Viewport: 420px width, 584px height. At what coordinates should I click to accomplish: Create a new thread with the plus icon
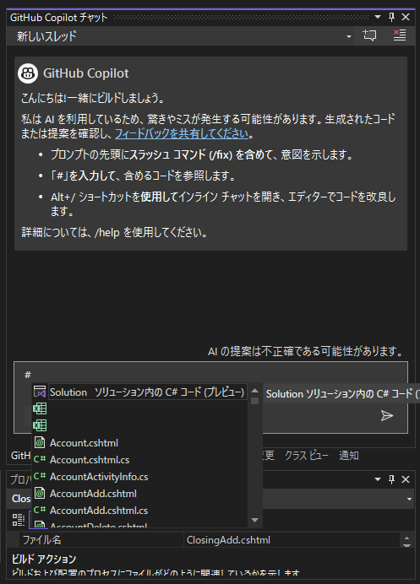(369, 36)
